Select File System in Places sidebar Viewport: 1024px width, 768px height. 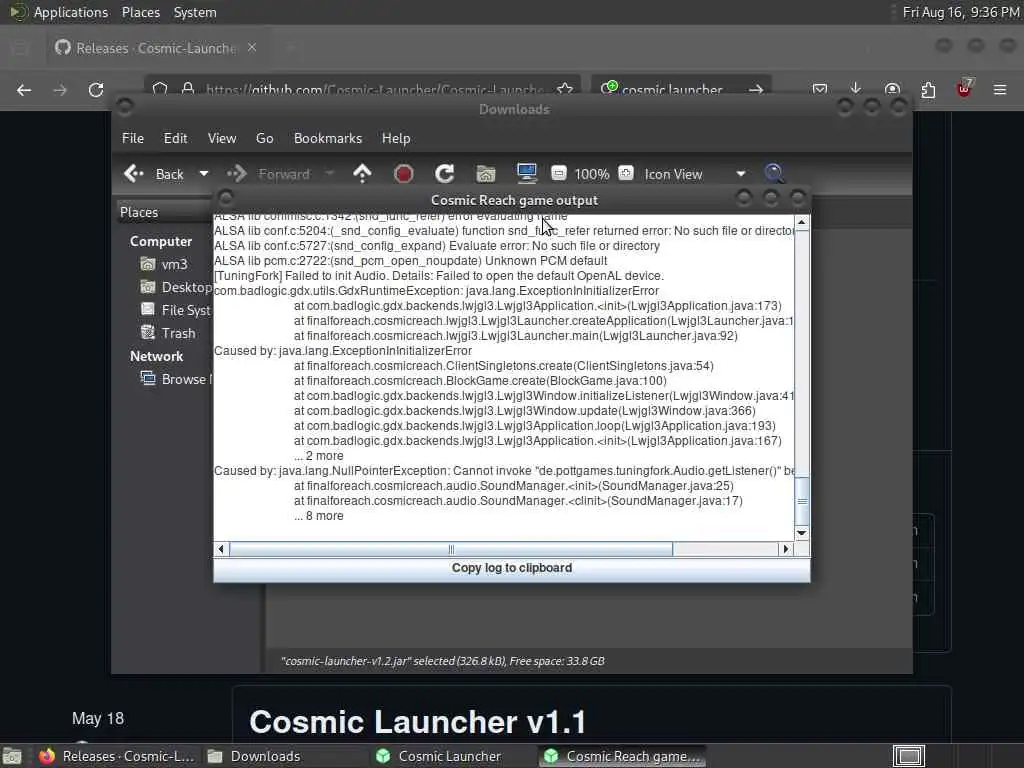176,310
